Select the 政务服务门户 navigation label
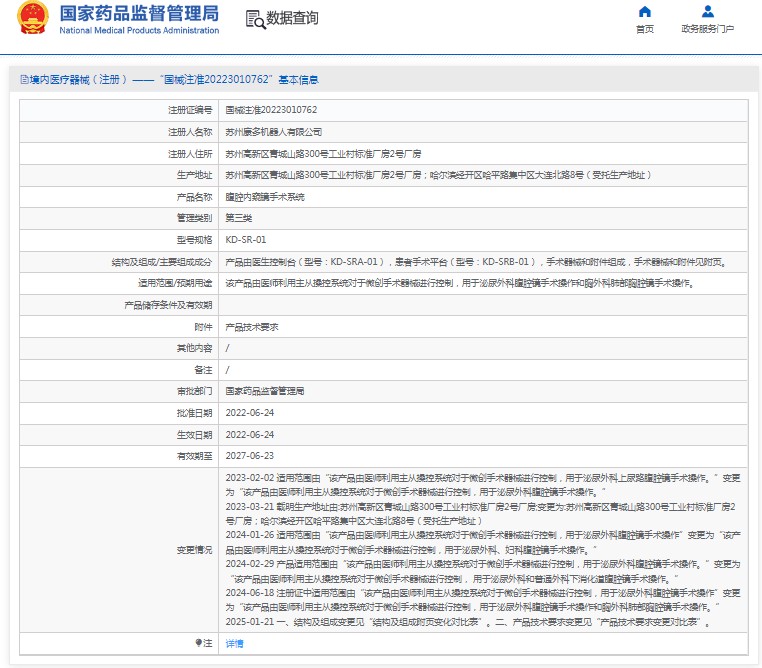The image size is (762, 668). click(707, 29)
